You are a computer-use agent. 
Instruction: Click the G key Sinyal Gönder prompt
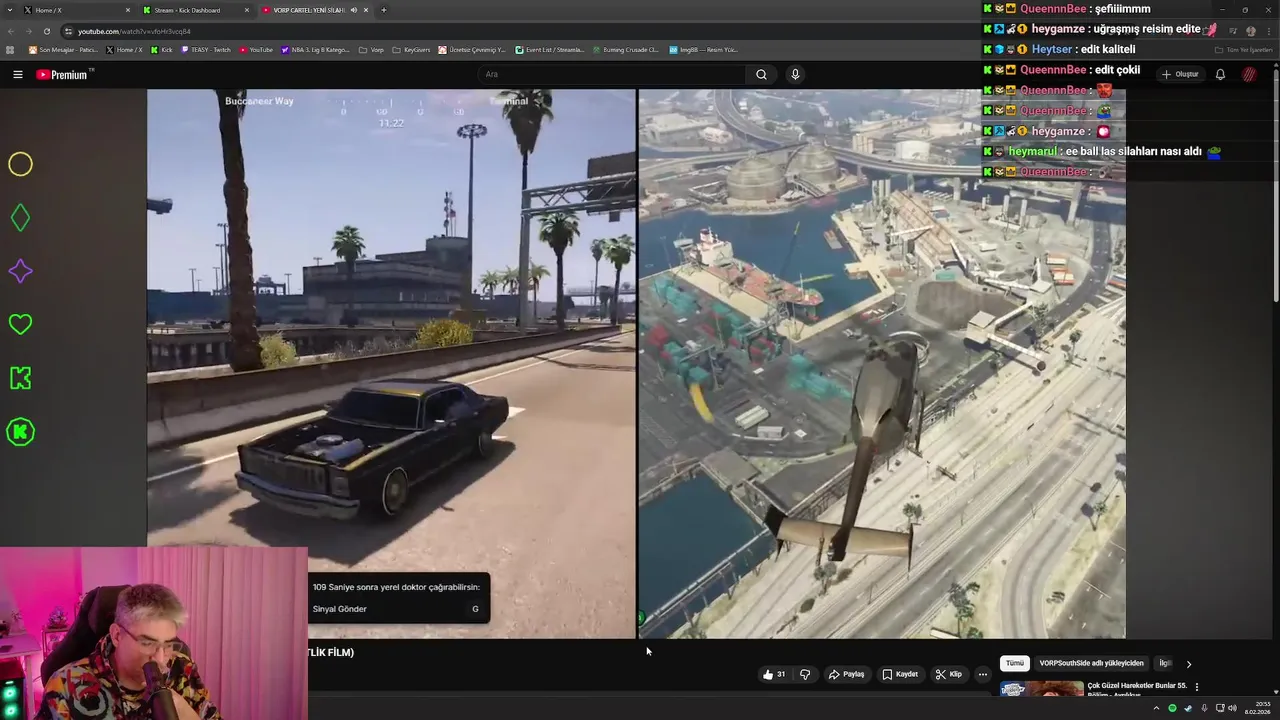point(475,609)
